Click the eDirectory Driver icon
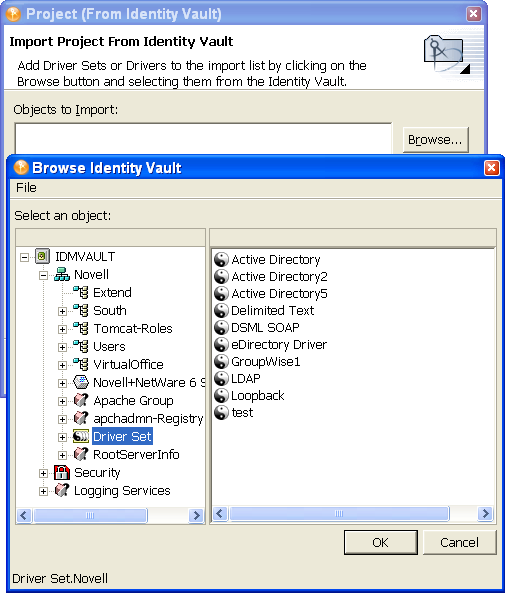The width and height of the screenshot is (505, 593). (221, 345)
